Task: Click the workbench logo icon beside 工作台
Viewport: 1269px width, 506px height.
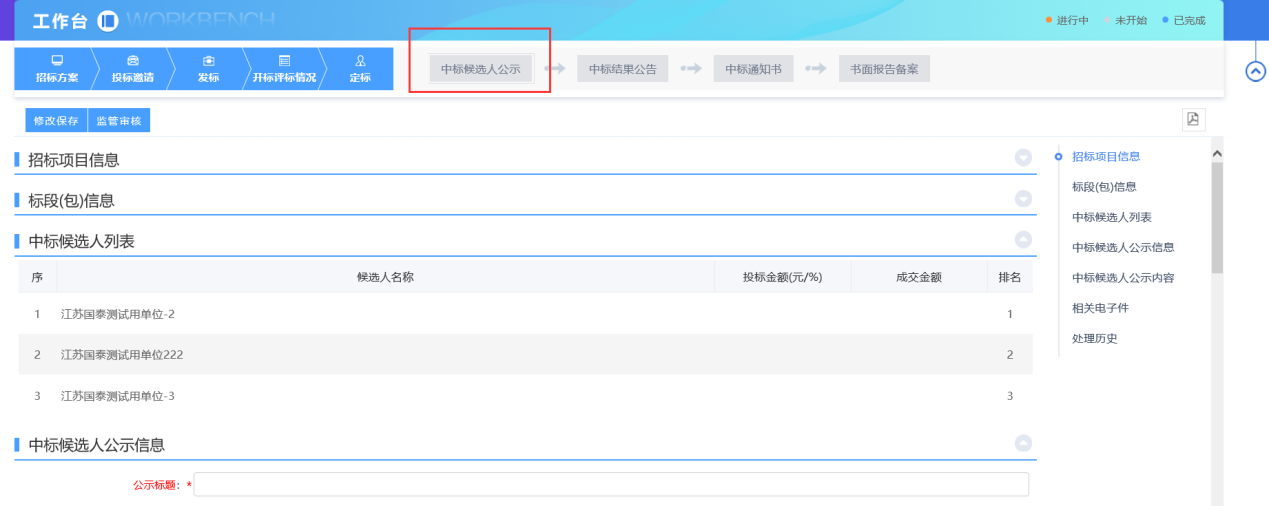Action: pos(109,21)
